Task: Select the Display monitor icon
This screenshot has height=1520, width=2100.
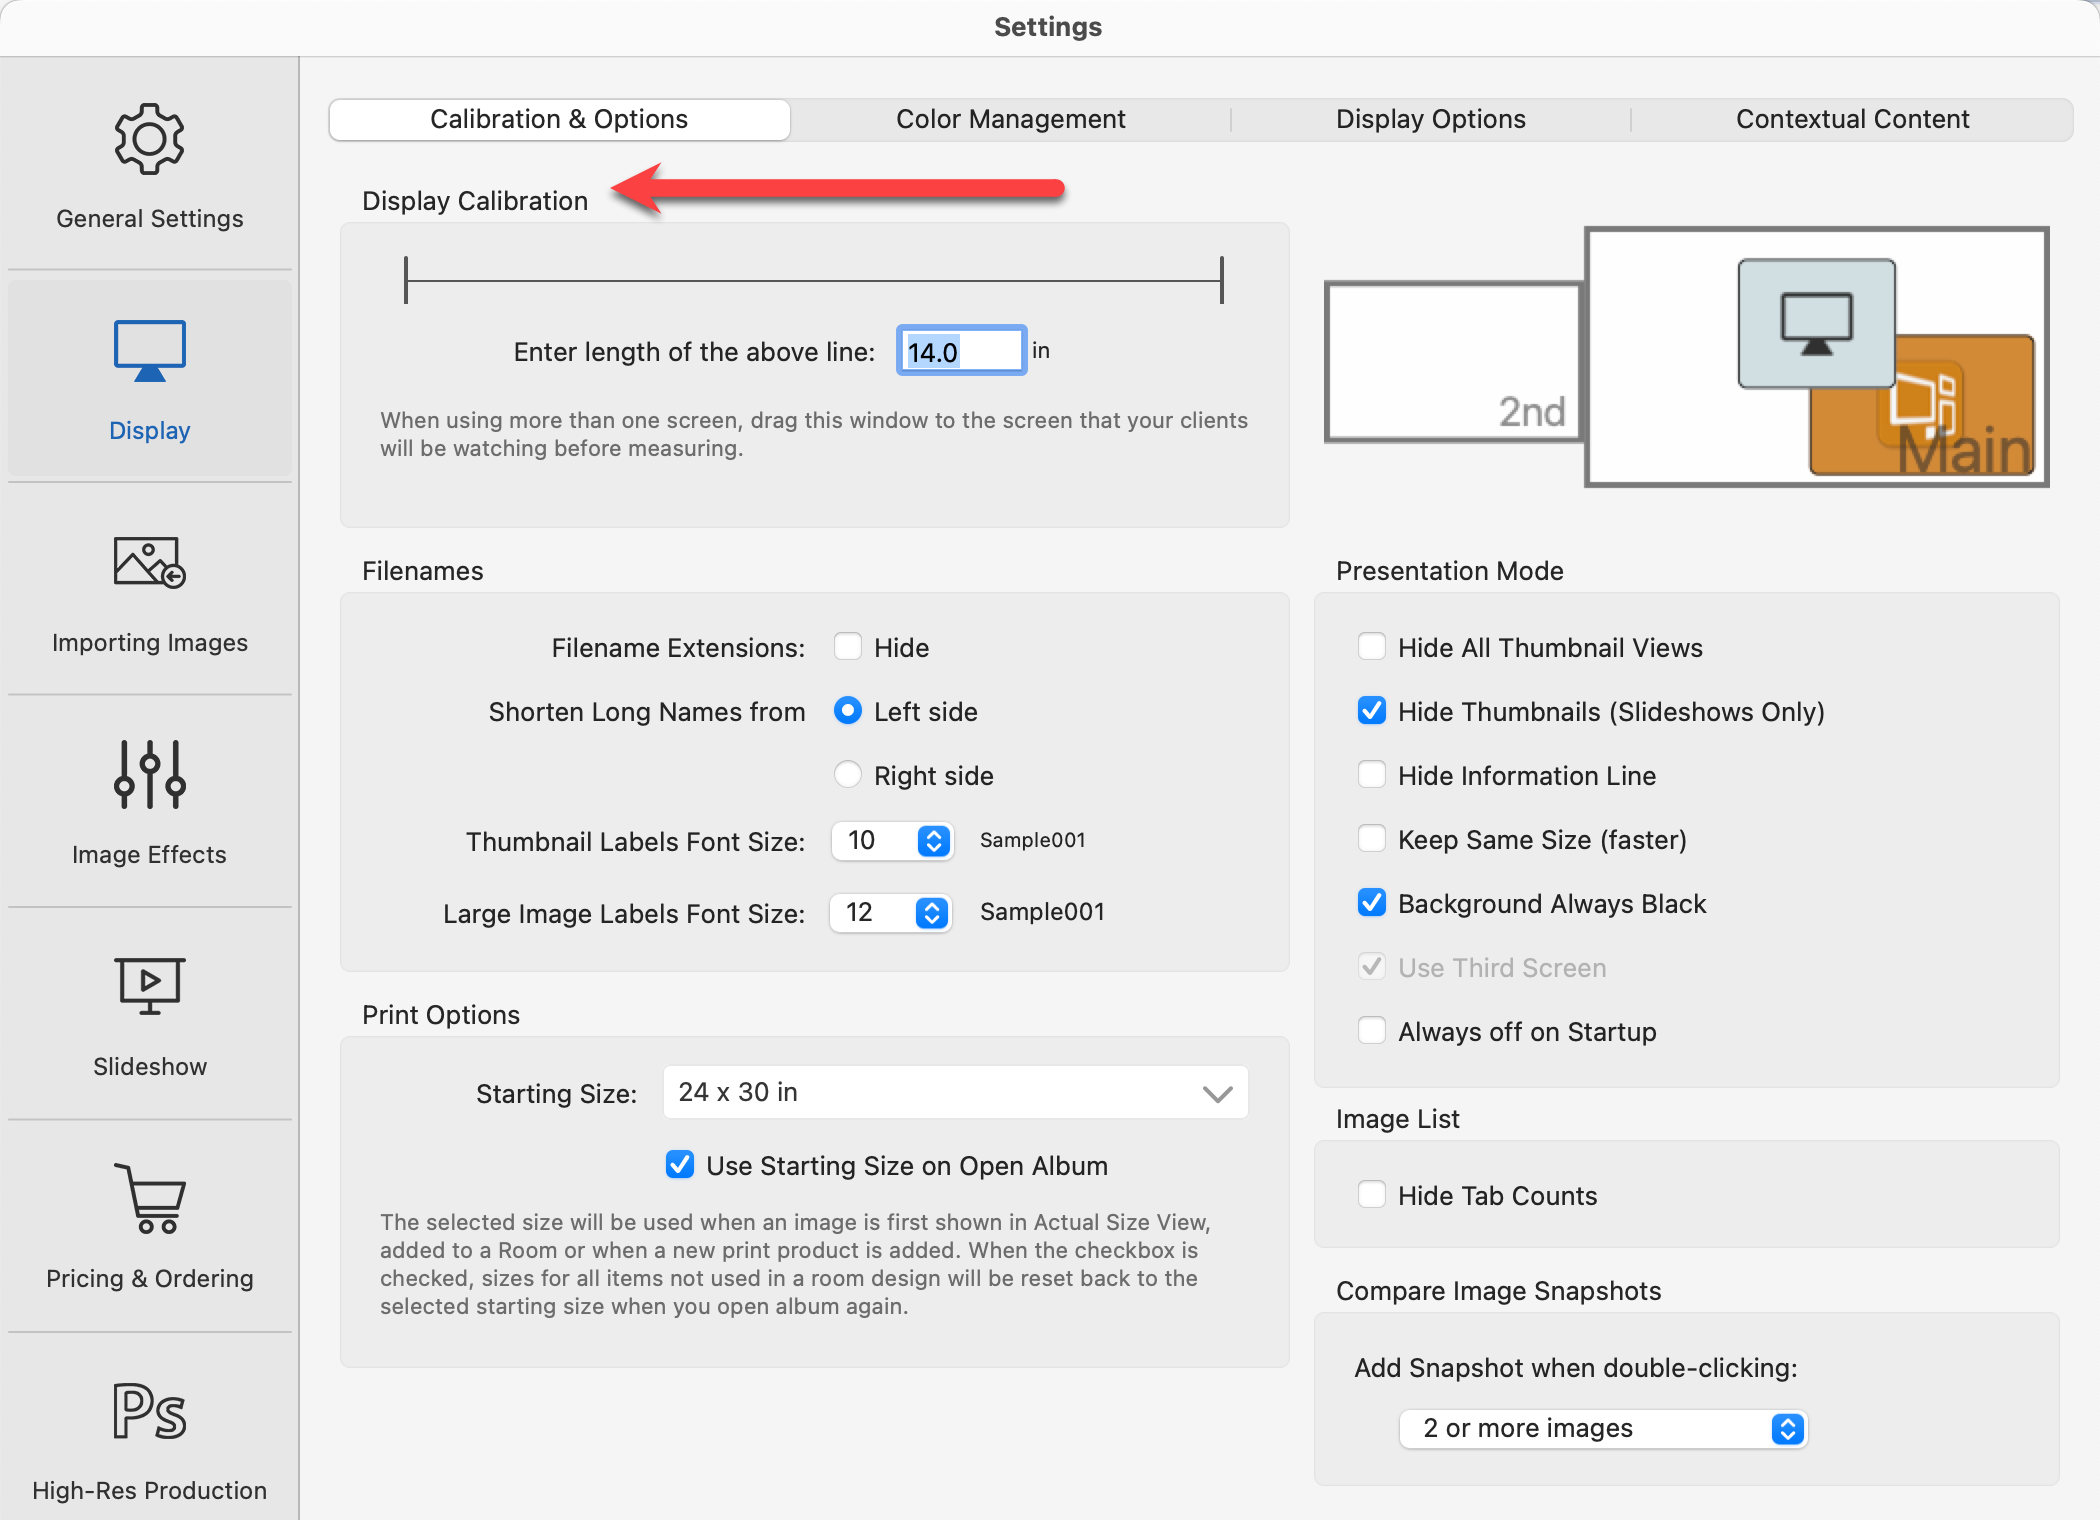Action: pyautogui.click(x=149, y=351)
